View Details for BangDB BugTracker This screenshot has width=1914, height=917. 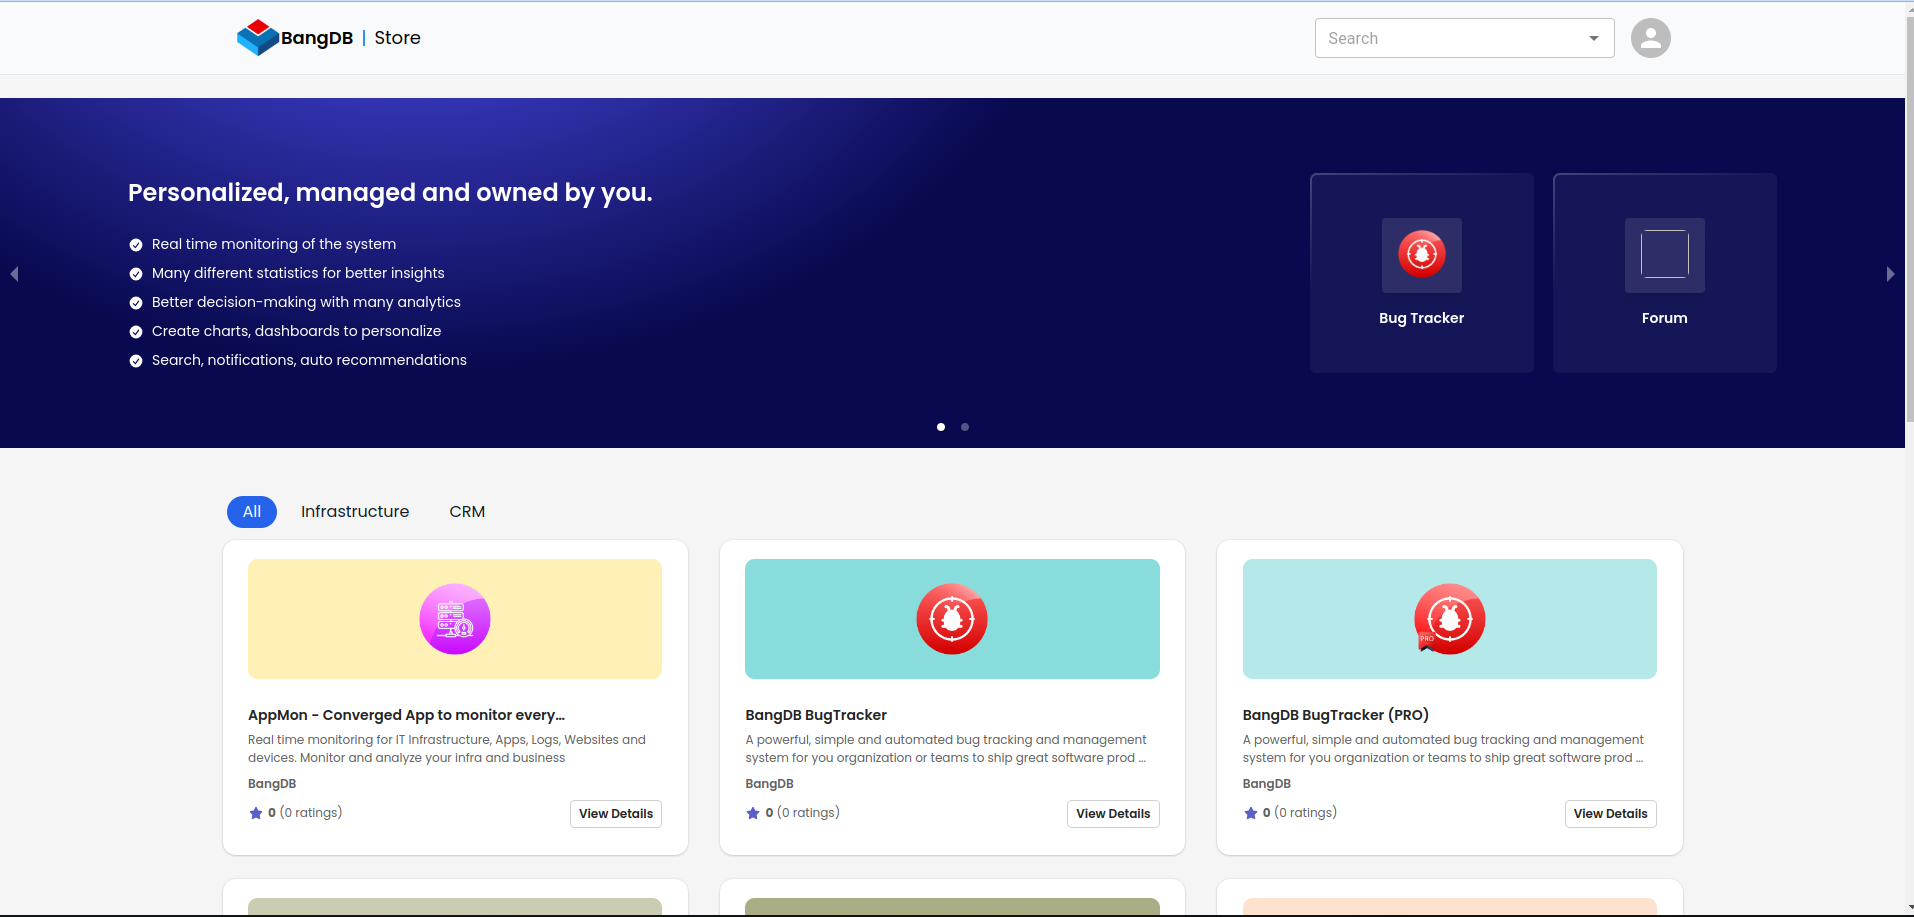[1113, 814]
